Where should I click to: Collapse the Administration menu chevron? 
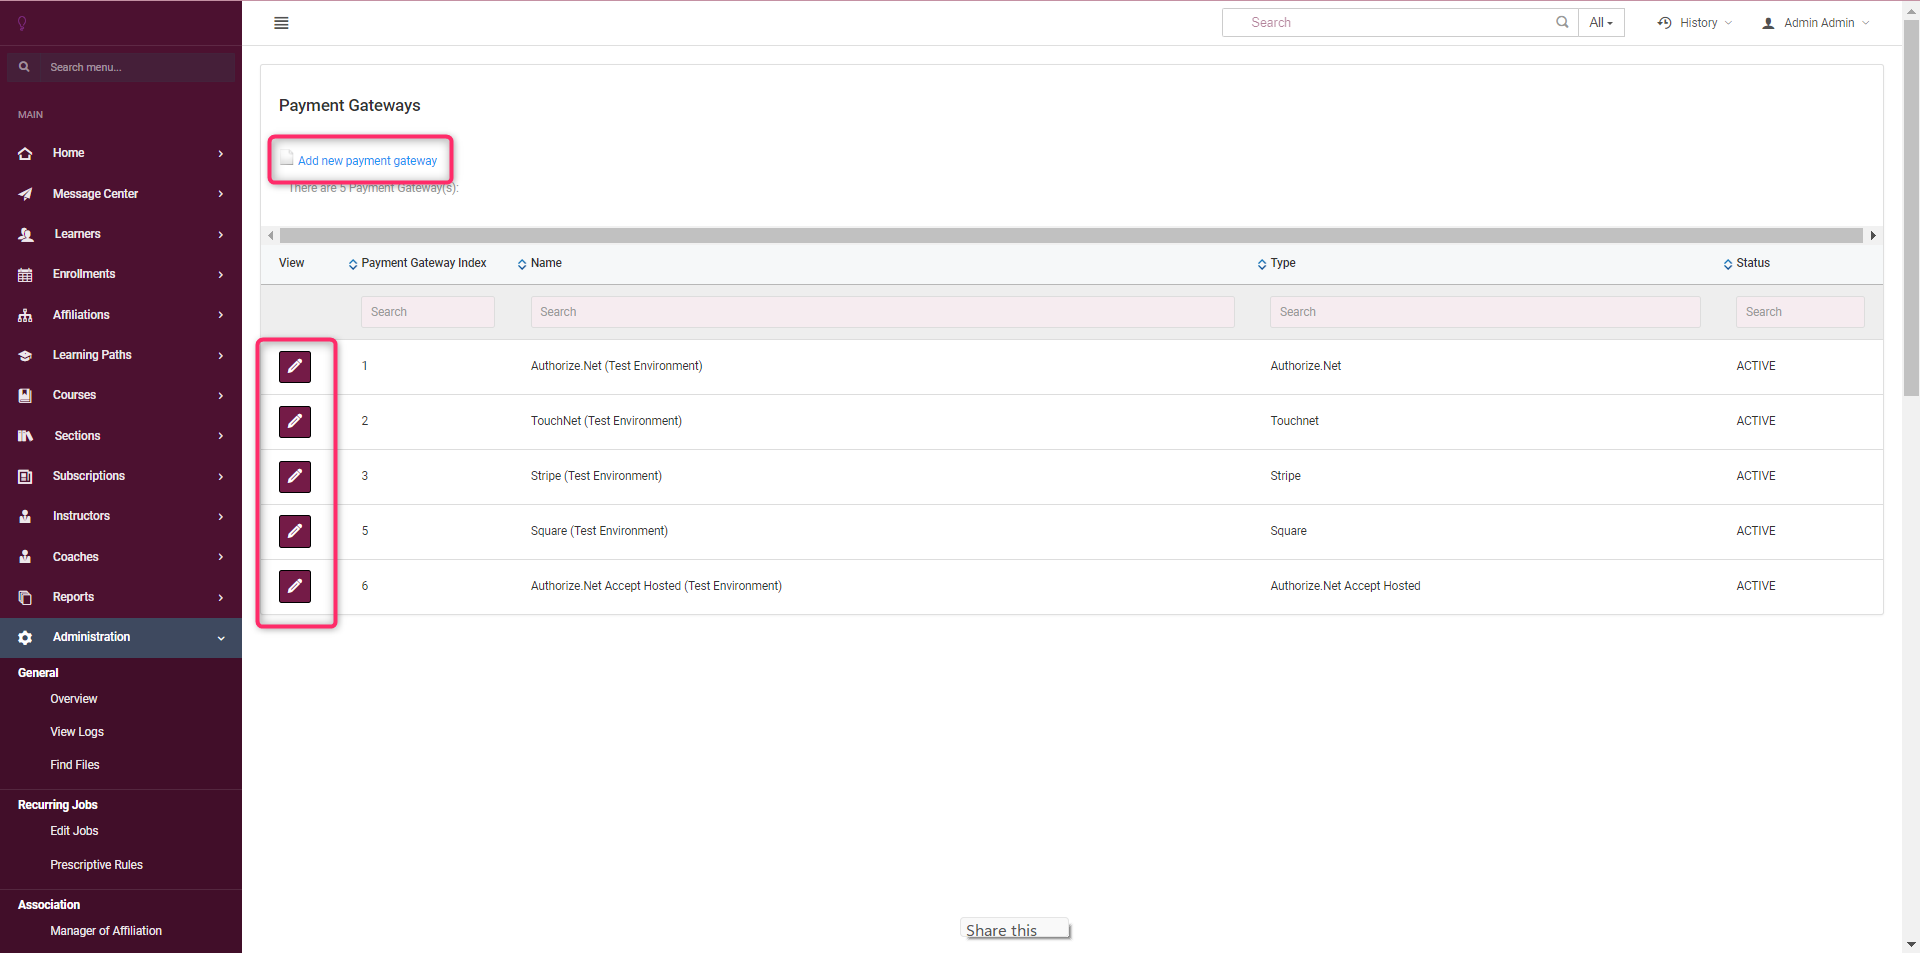pyautogui.click(x=221, y=637)
